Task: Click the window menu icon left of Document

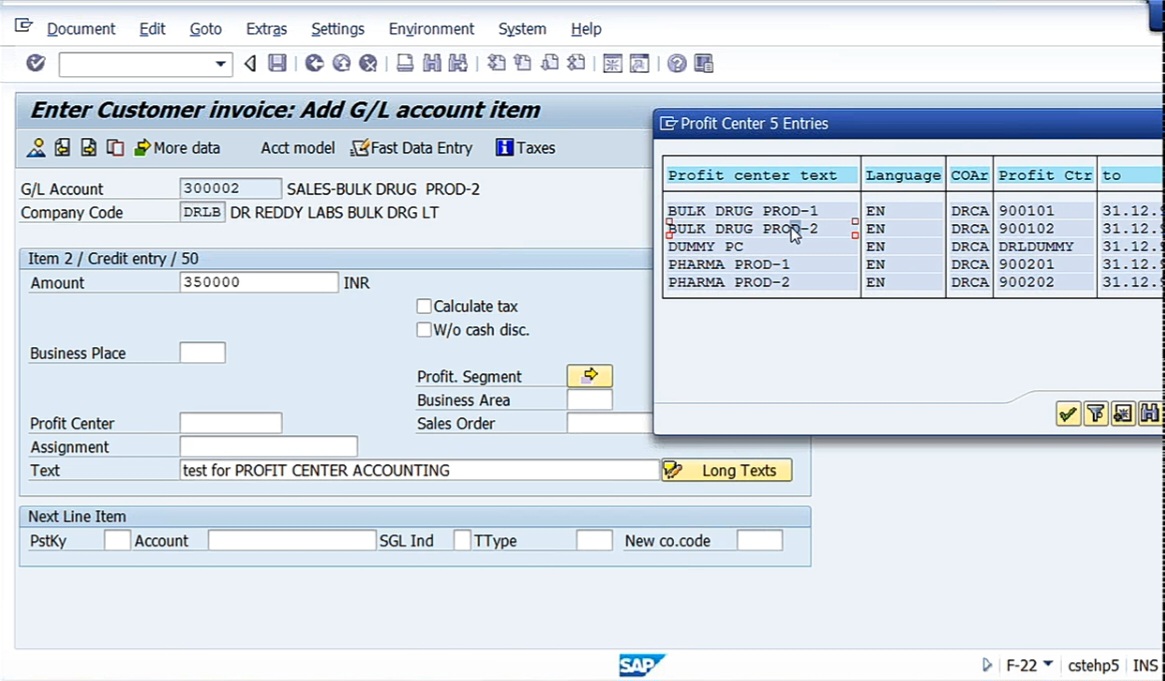Action: (x=23, y=27)
